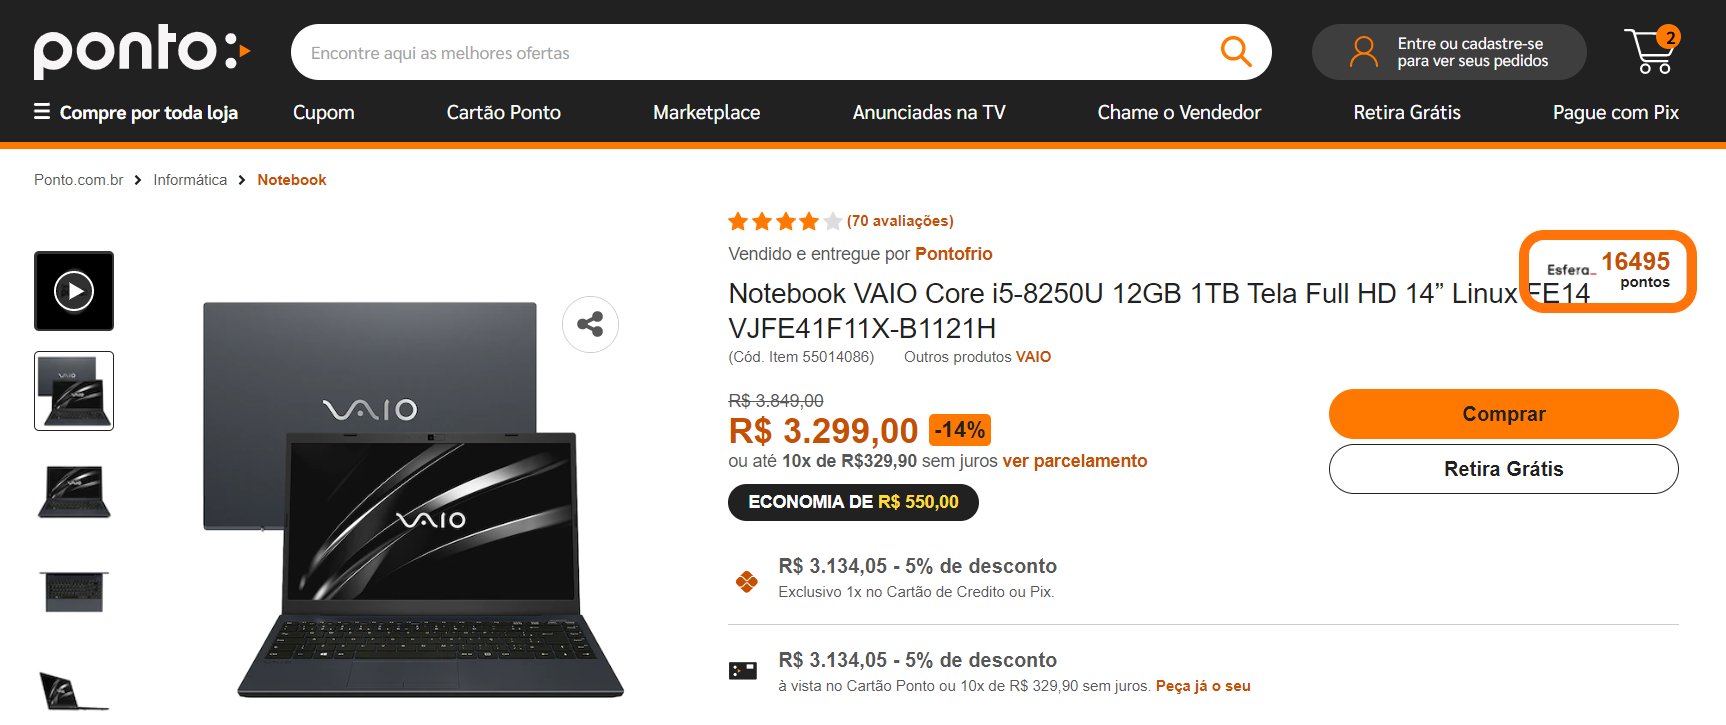1726x725 pixels.
Task: Open the hamburger menu Compre por toda loja
Action: pos(136,112)
